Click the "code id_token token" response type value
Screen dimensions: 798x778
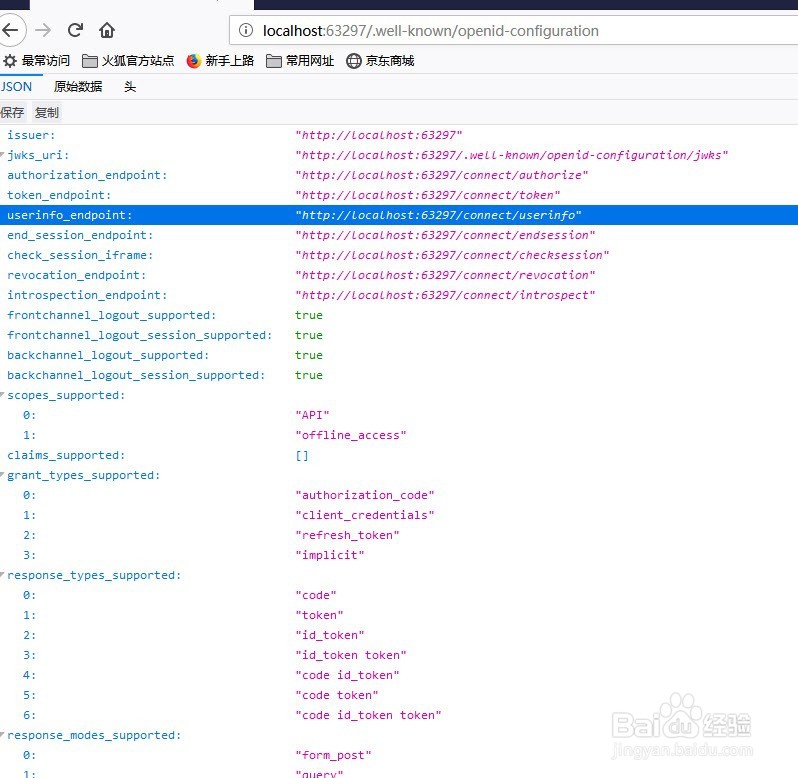pyautogui.click(x=368, y=715)
